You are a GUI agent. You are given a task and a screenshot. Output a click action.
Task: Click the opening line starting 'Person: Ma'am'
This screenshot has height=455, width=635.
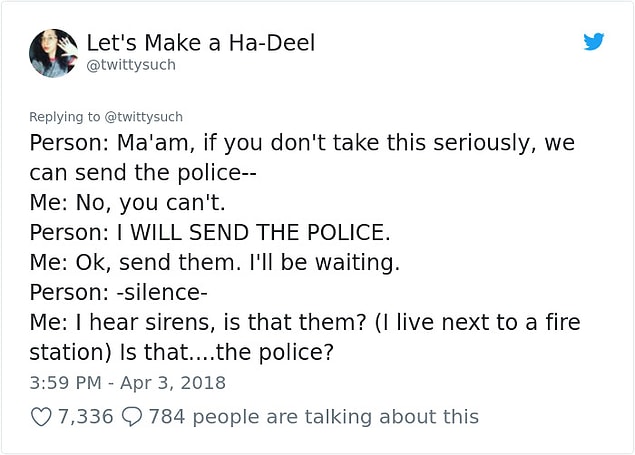(302, 143)
